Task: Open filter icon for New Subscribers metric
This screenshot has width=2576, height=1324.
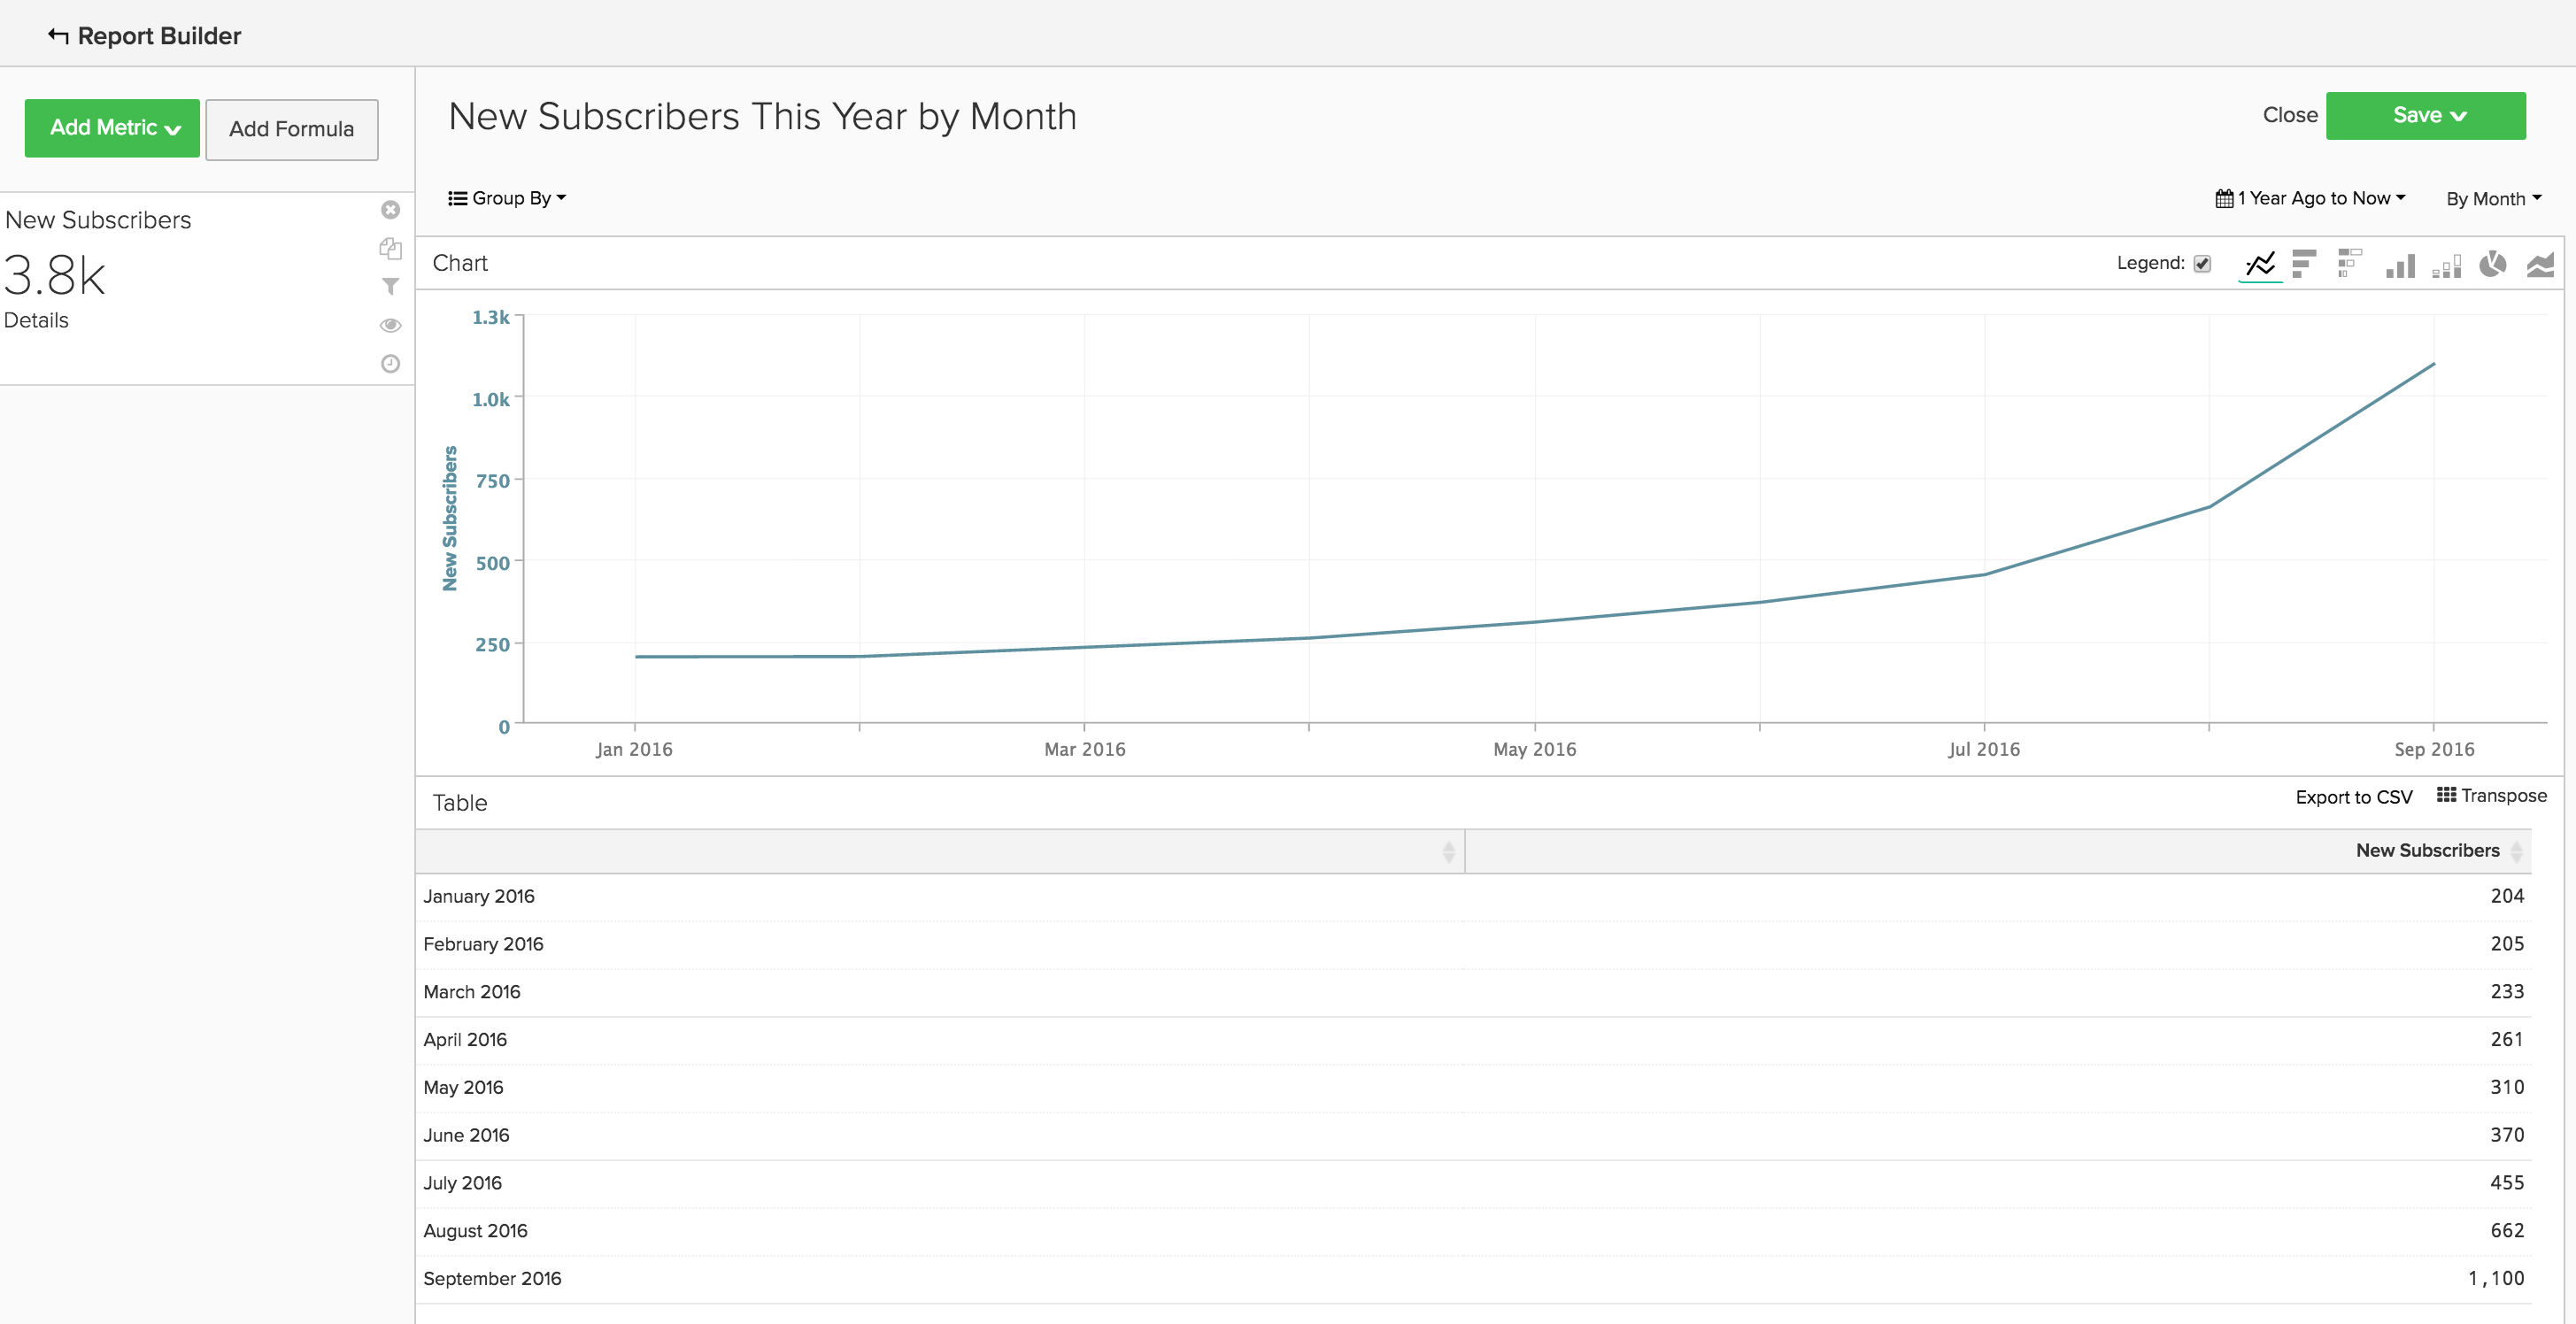Action: click(390, 287)
